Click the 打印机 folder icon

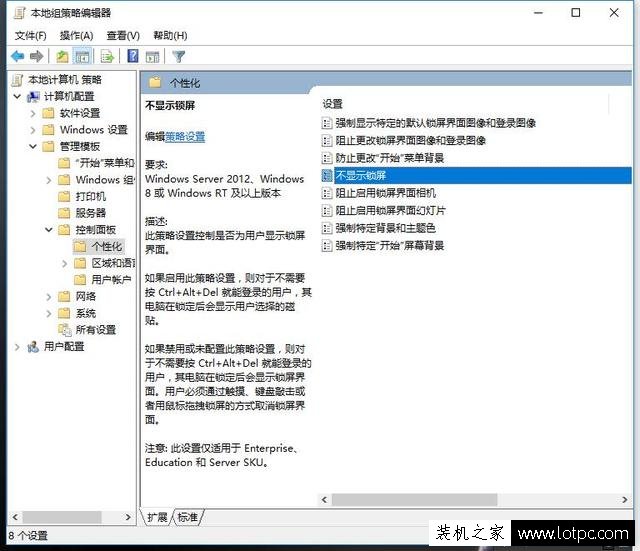coord(64,196)
